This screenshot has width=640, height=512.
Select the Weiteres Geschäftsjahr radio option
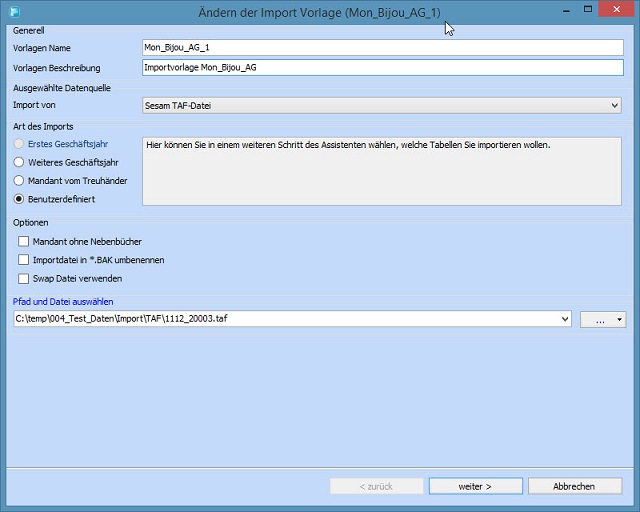[19, 162]
